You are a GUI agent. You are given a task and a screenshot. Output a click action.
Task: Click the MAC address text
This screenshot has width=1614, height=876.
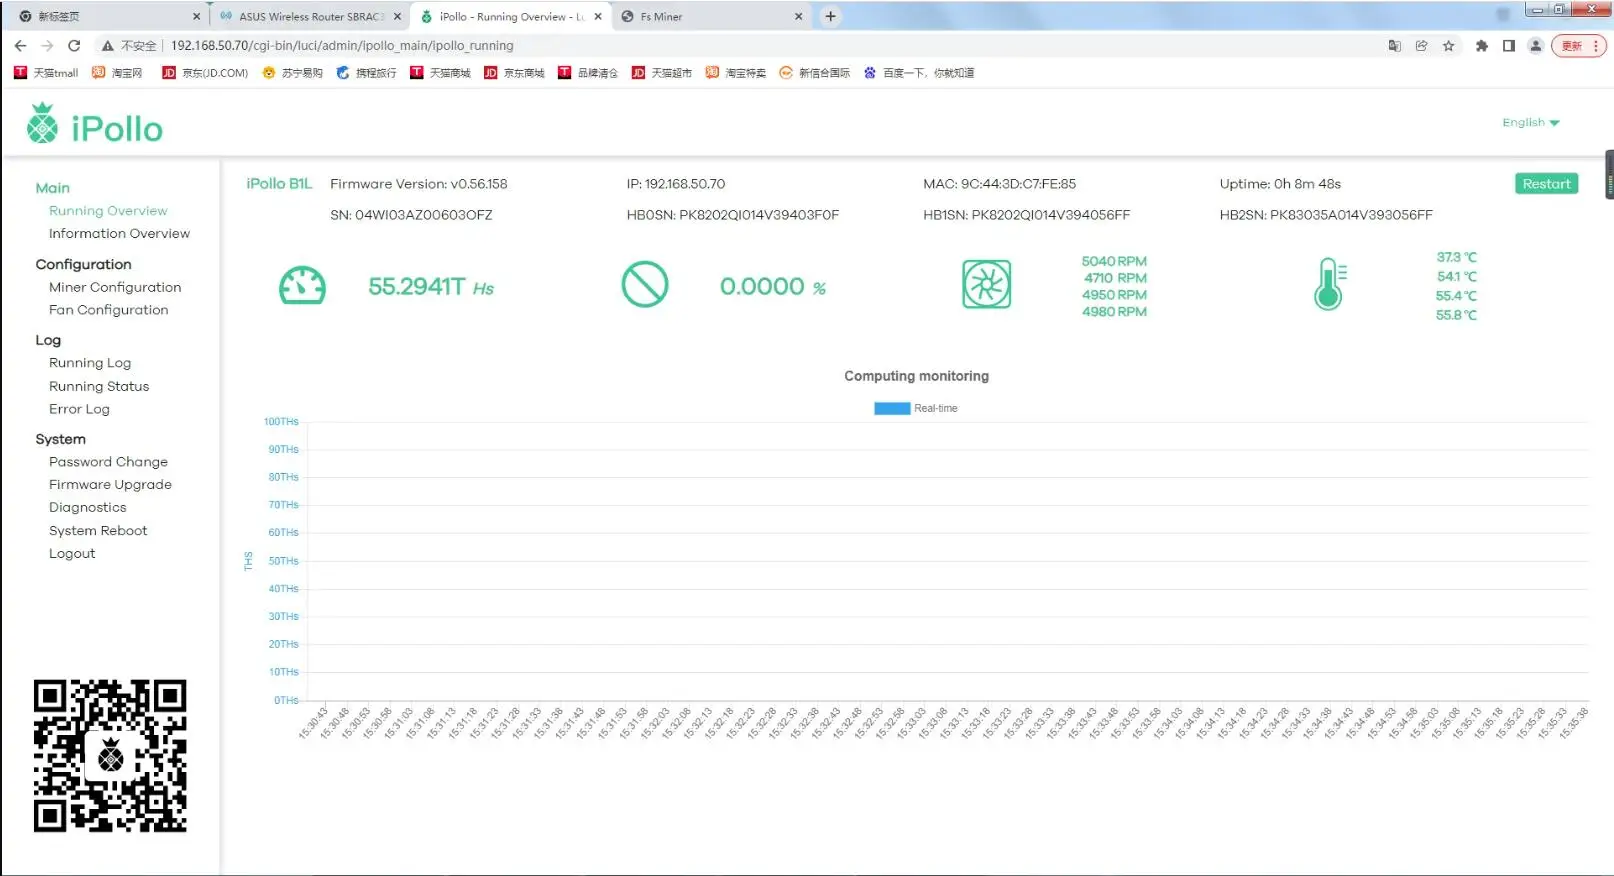[x=1000, y=184]
